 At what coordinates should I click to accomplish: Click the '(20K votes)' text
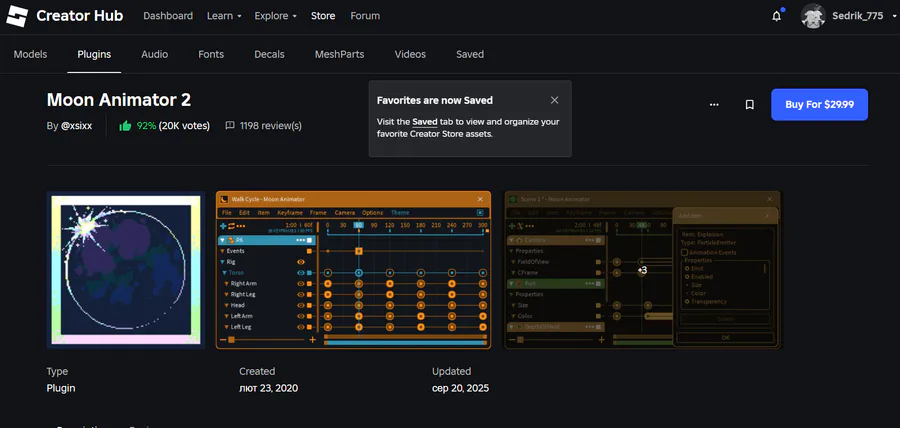point(184,125)
